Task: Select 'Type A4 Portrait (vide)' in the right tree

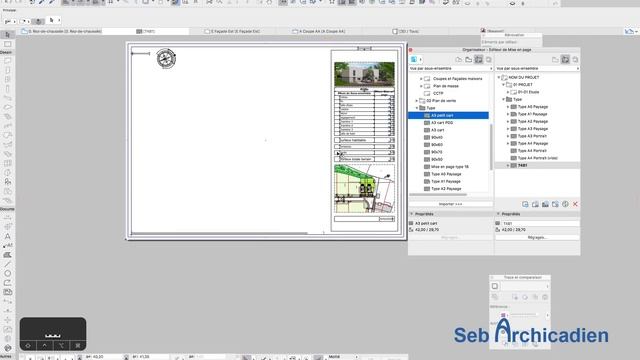Action: [537, 158]
